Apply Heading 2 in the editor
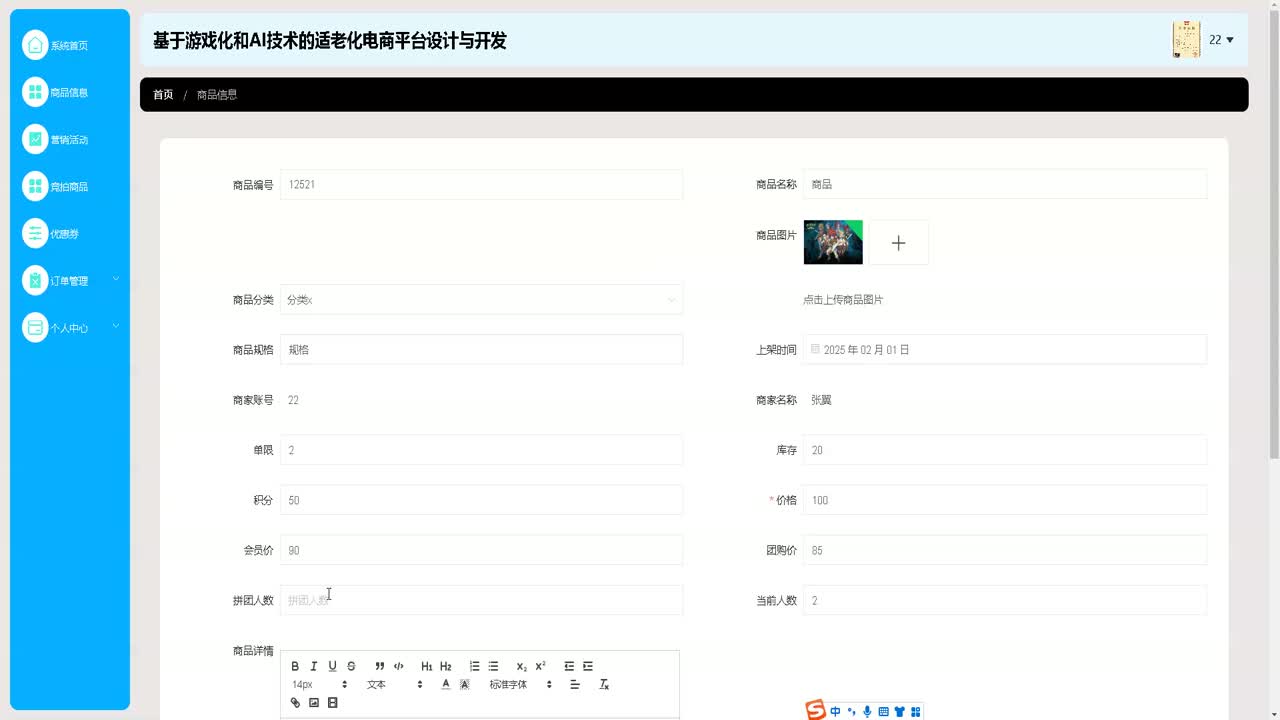This screenshot has width=1280, height=720. coord(446,666)
